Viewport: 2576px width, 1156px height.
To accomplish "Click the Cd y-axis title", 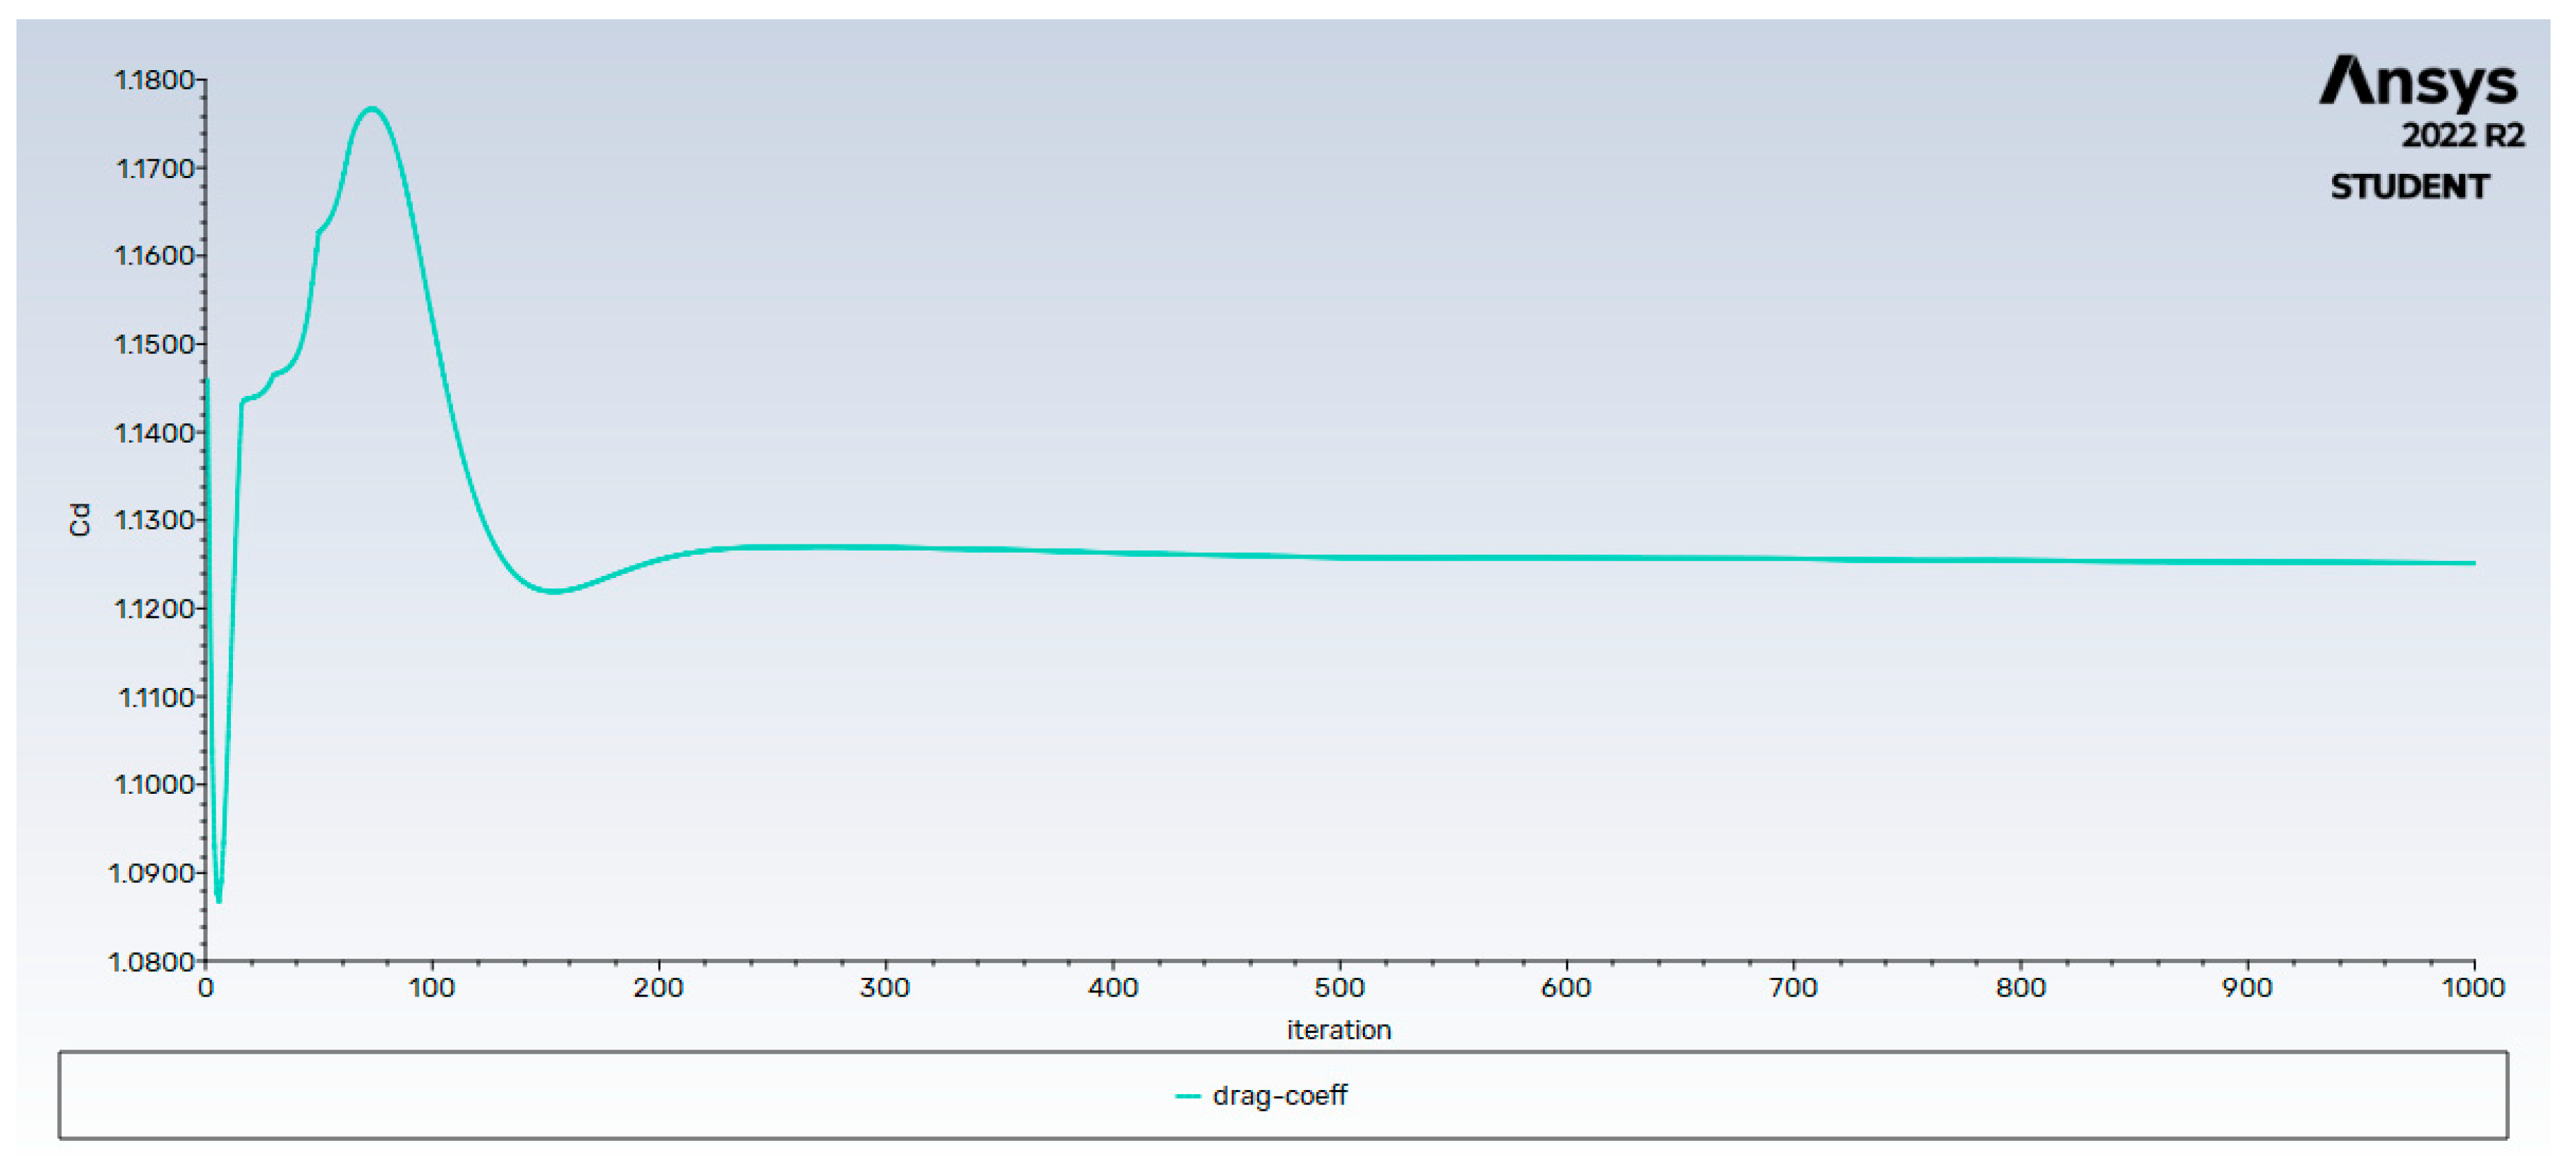I will 80,520.
